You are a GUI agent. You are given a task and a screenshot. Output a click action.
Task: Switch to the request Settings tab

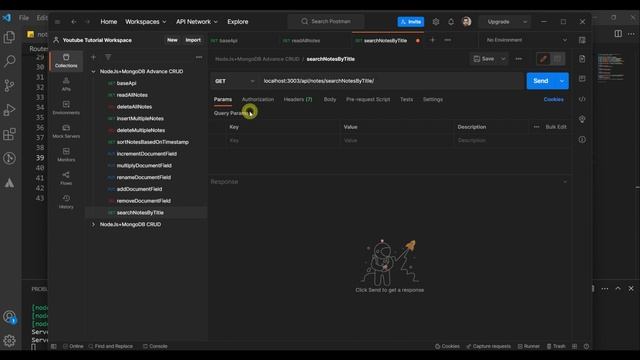433,100
